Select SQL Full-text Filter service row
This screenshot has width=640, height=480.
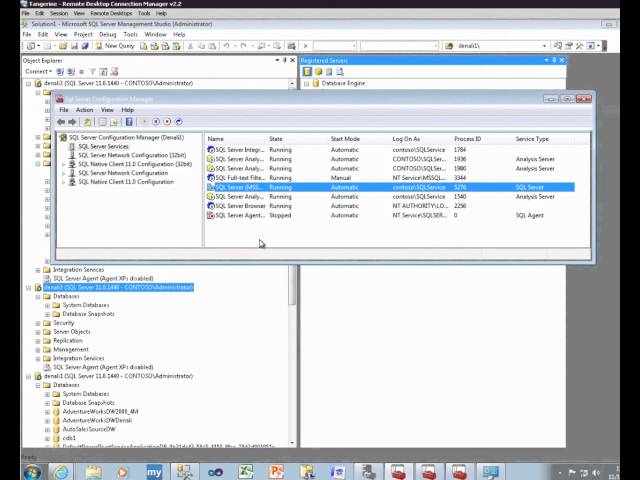[x=391, y=178]
